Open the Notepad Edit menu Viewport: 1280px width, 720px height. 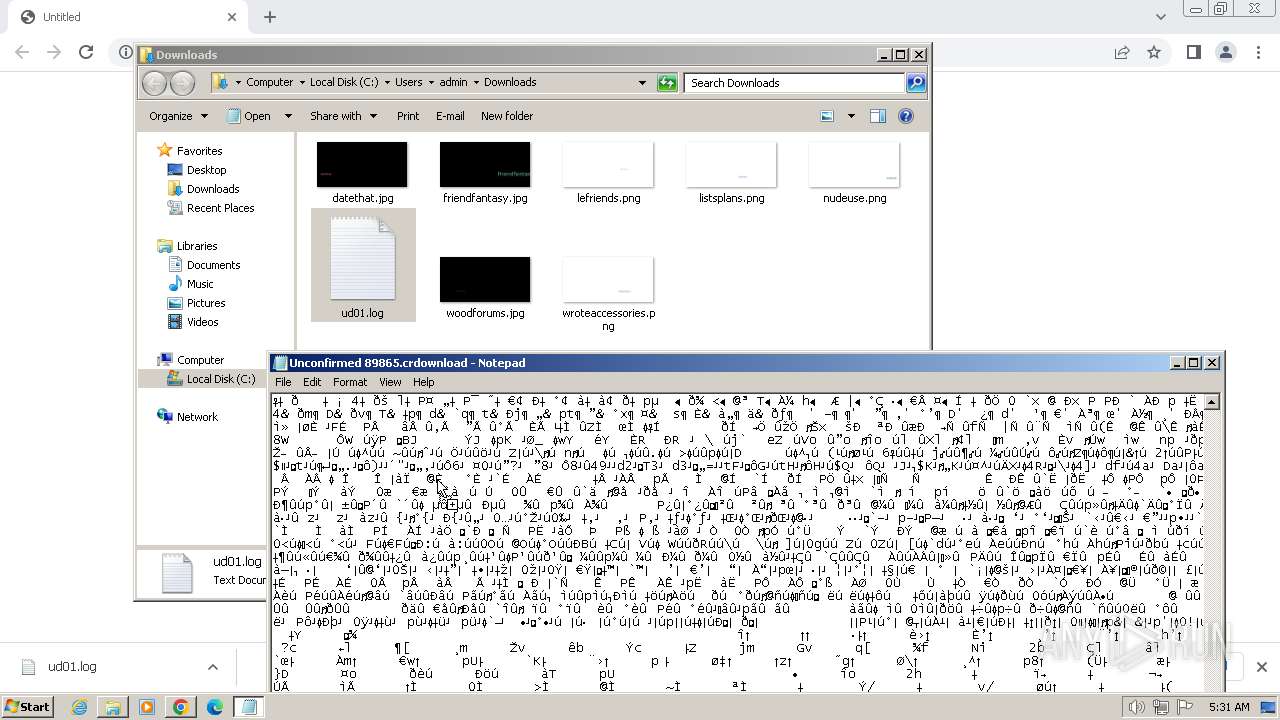pyautogui.click(x=312, y=382)
